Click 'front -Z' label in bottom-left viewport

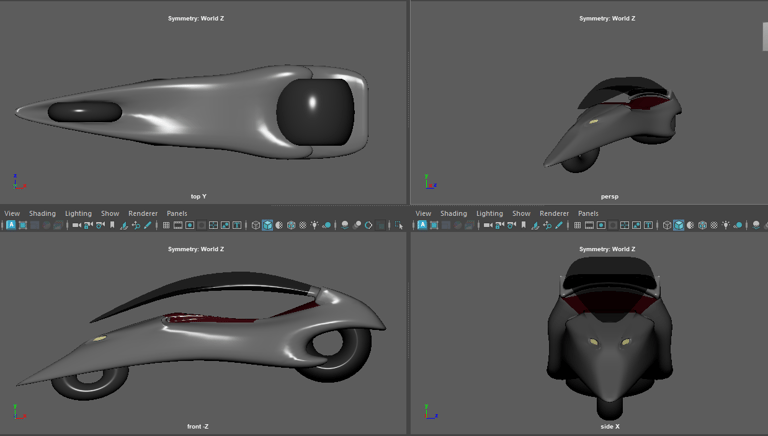click(x=198, y=427)
